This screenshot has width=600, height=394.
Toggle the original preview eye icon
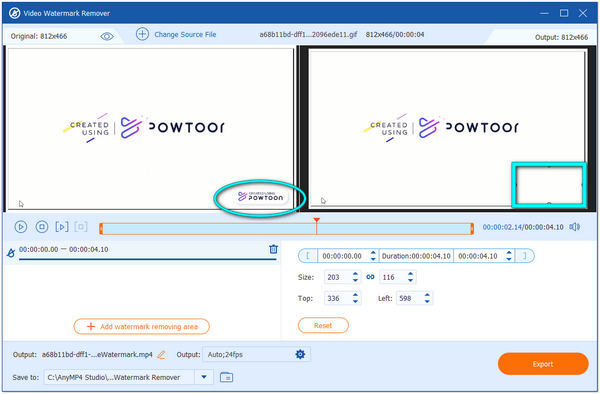click(x=107, y=36)
